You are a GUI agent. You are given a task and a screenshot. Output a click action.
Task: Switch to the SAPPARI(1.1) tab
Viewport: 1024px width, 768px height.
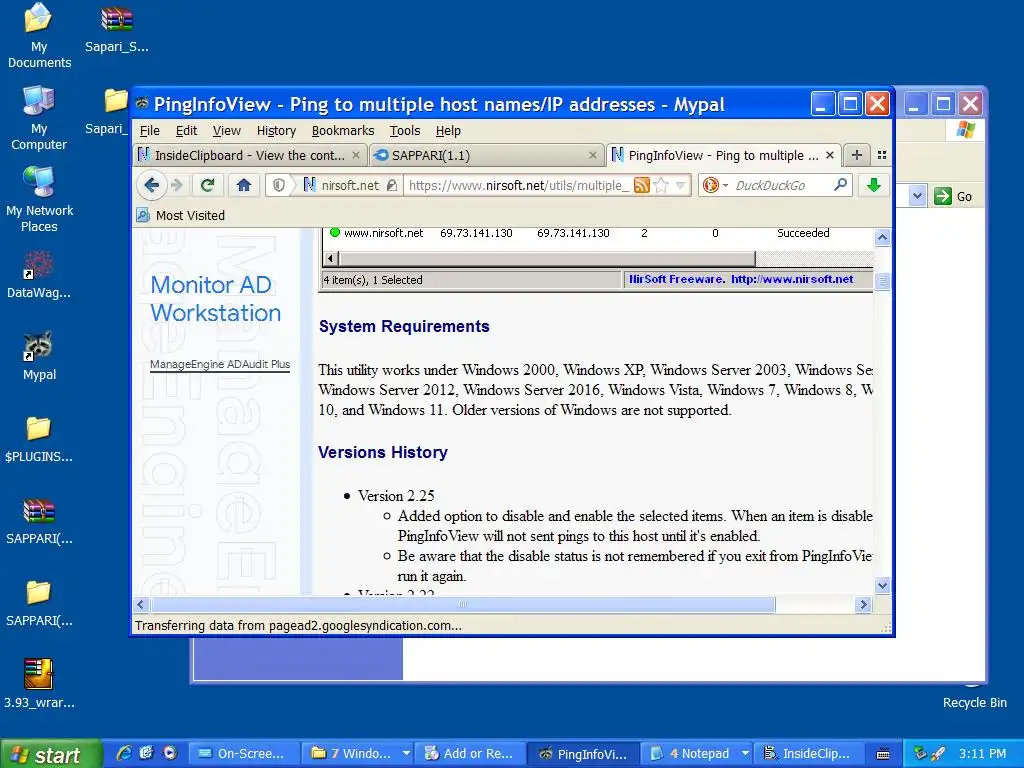tap(487, 155)
